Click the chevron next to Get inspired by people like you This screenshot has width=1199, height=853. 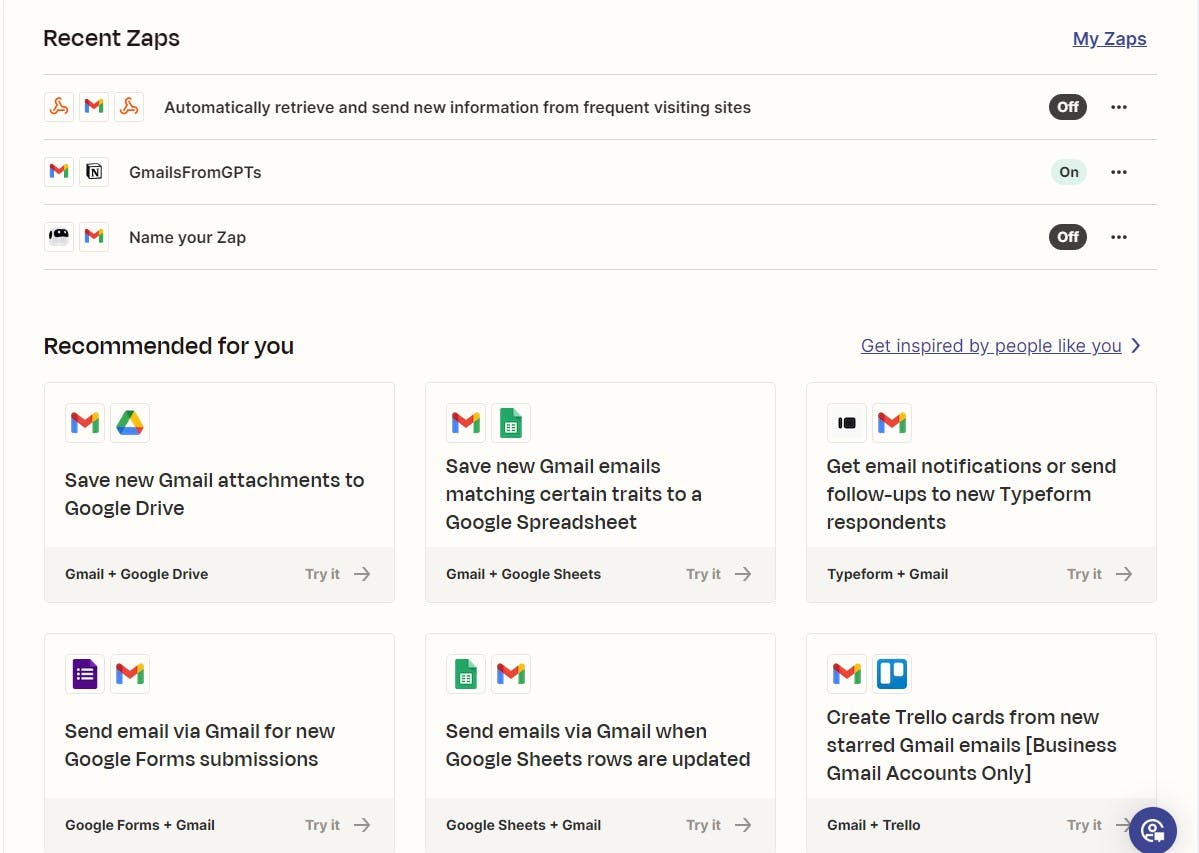click(x=1136, y=345)
